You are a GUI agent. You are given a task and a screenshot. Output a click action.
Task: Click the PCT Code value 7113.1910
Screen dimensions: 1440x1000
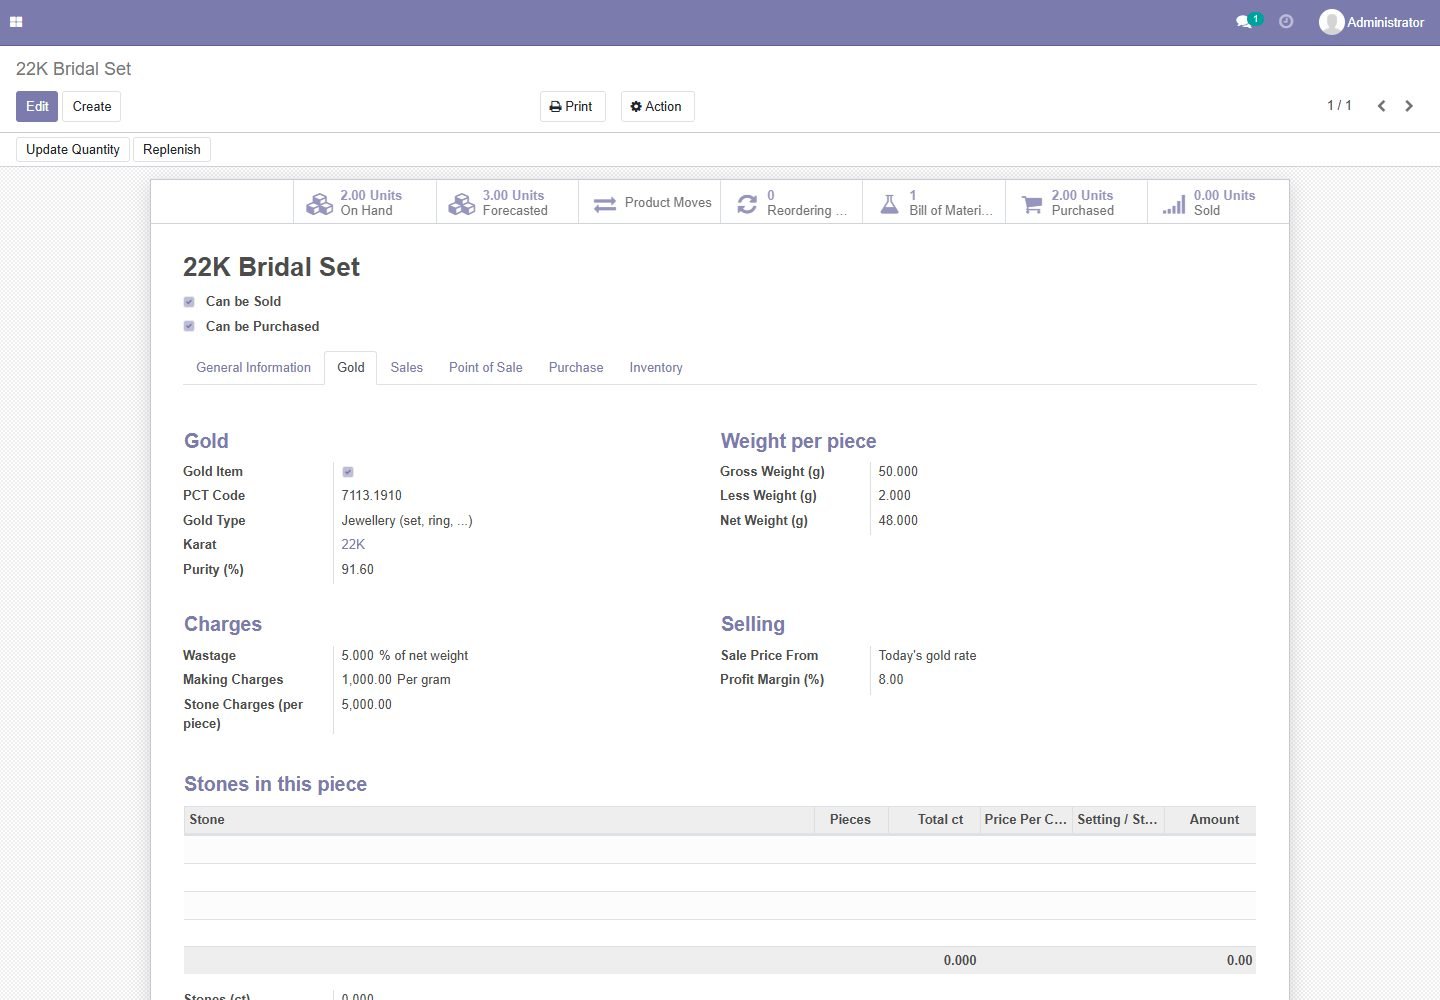click(x=371, y=495)
